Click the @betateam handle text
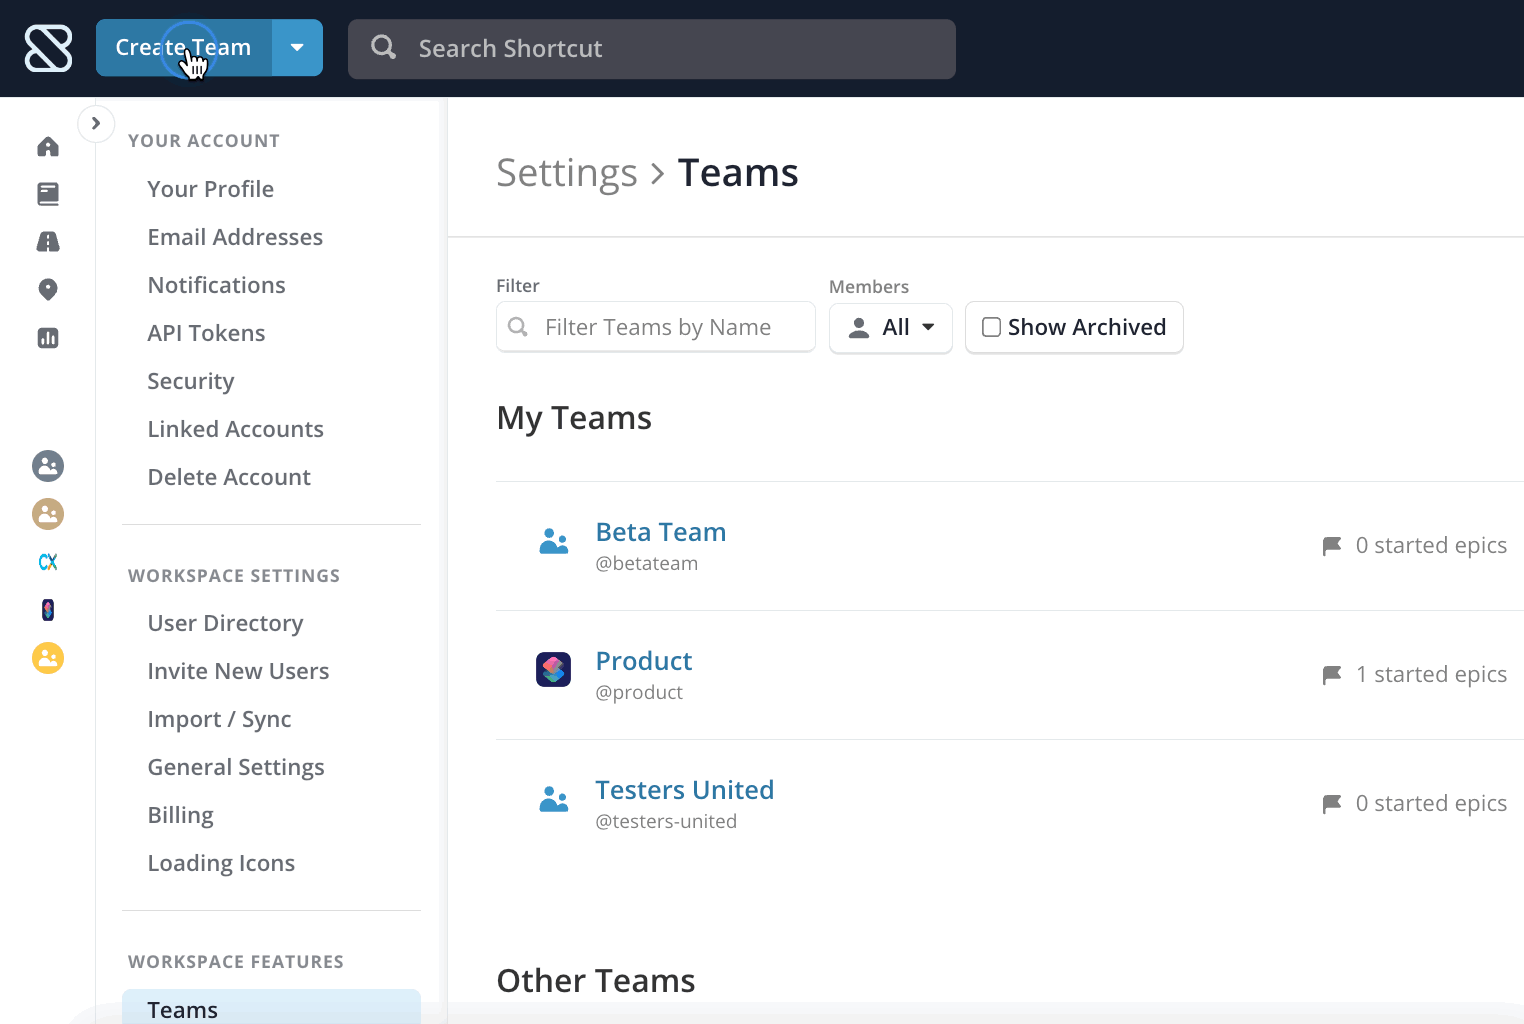Viewport: 1524px width, 1024px height. (647, 563)
